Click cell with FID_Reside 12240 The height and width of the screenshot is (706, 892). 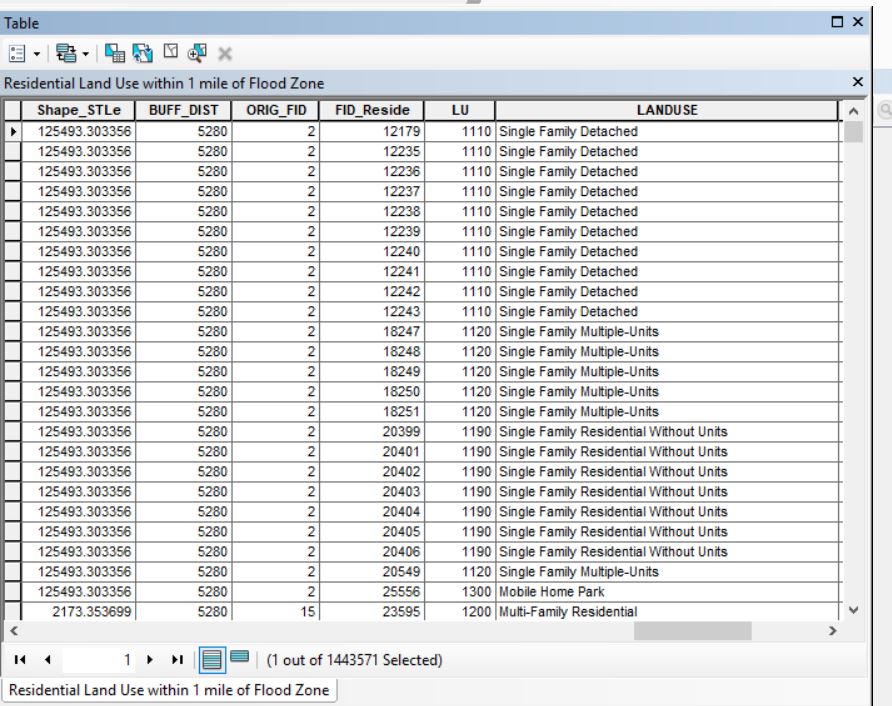point(372,251)
